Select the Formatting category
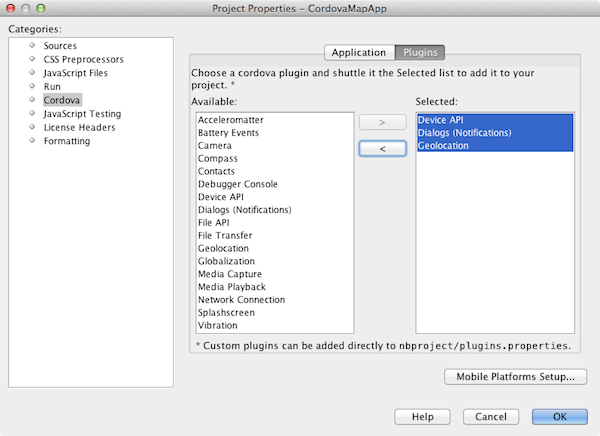600x436 pixels. (x=66, y=141)
